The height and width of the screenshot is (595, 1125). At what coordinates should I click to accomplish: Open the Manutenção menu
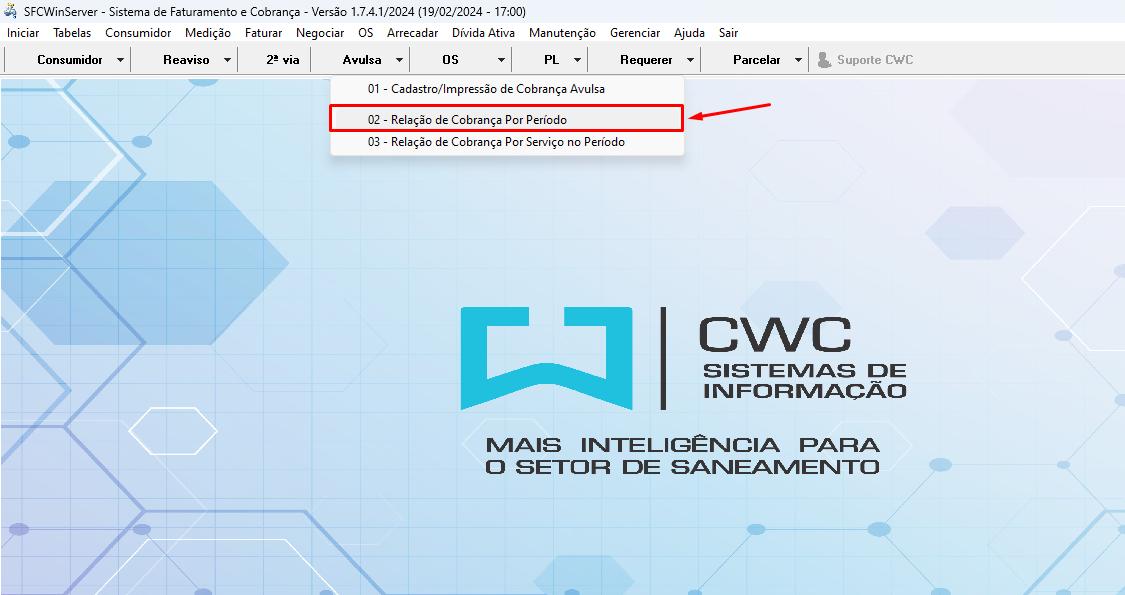(x=562, y=33)
